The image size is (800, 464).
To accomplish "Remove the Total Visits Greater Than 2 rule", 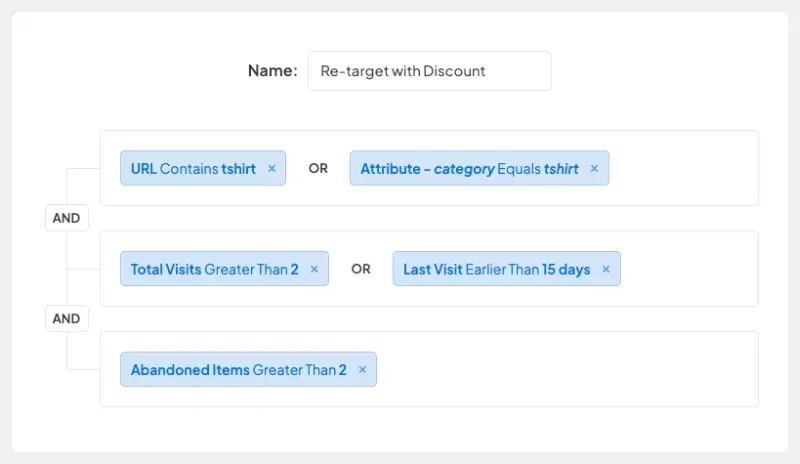I will 314,269.
